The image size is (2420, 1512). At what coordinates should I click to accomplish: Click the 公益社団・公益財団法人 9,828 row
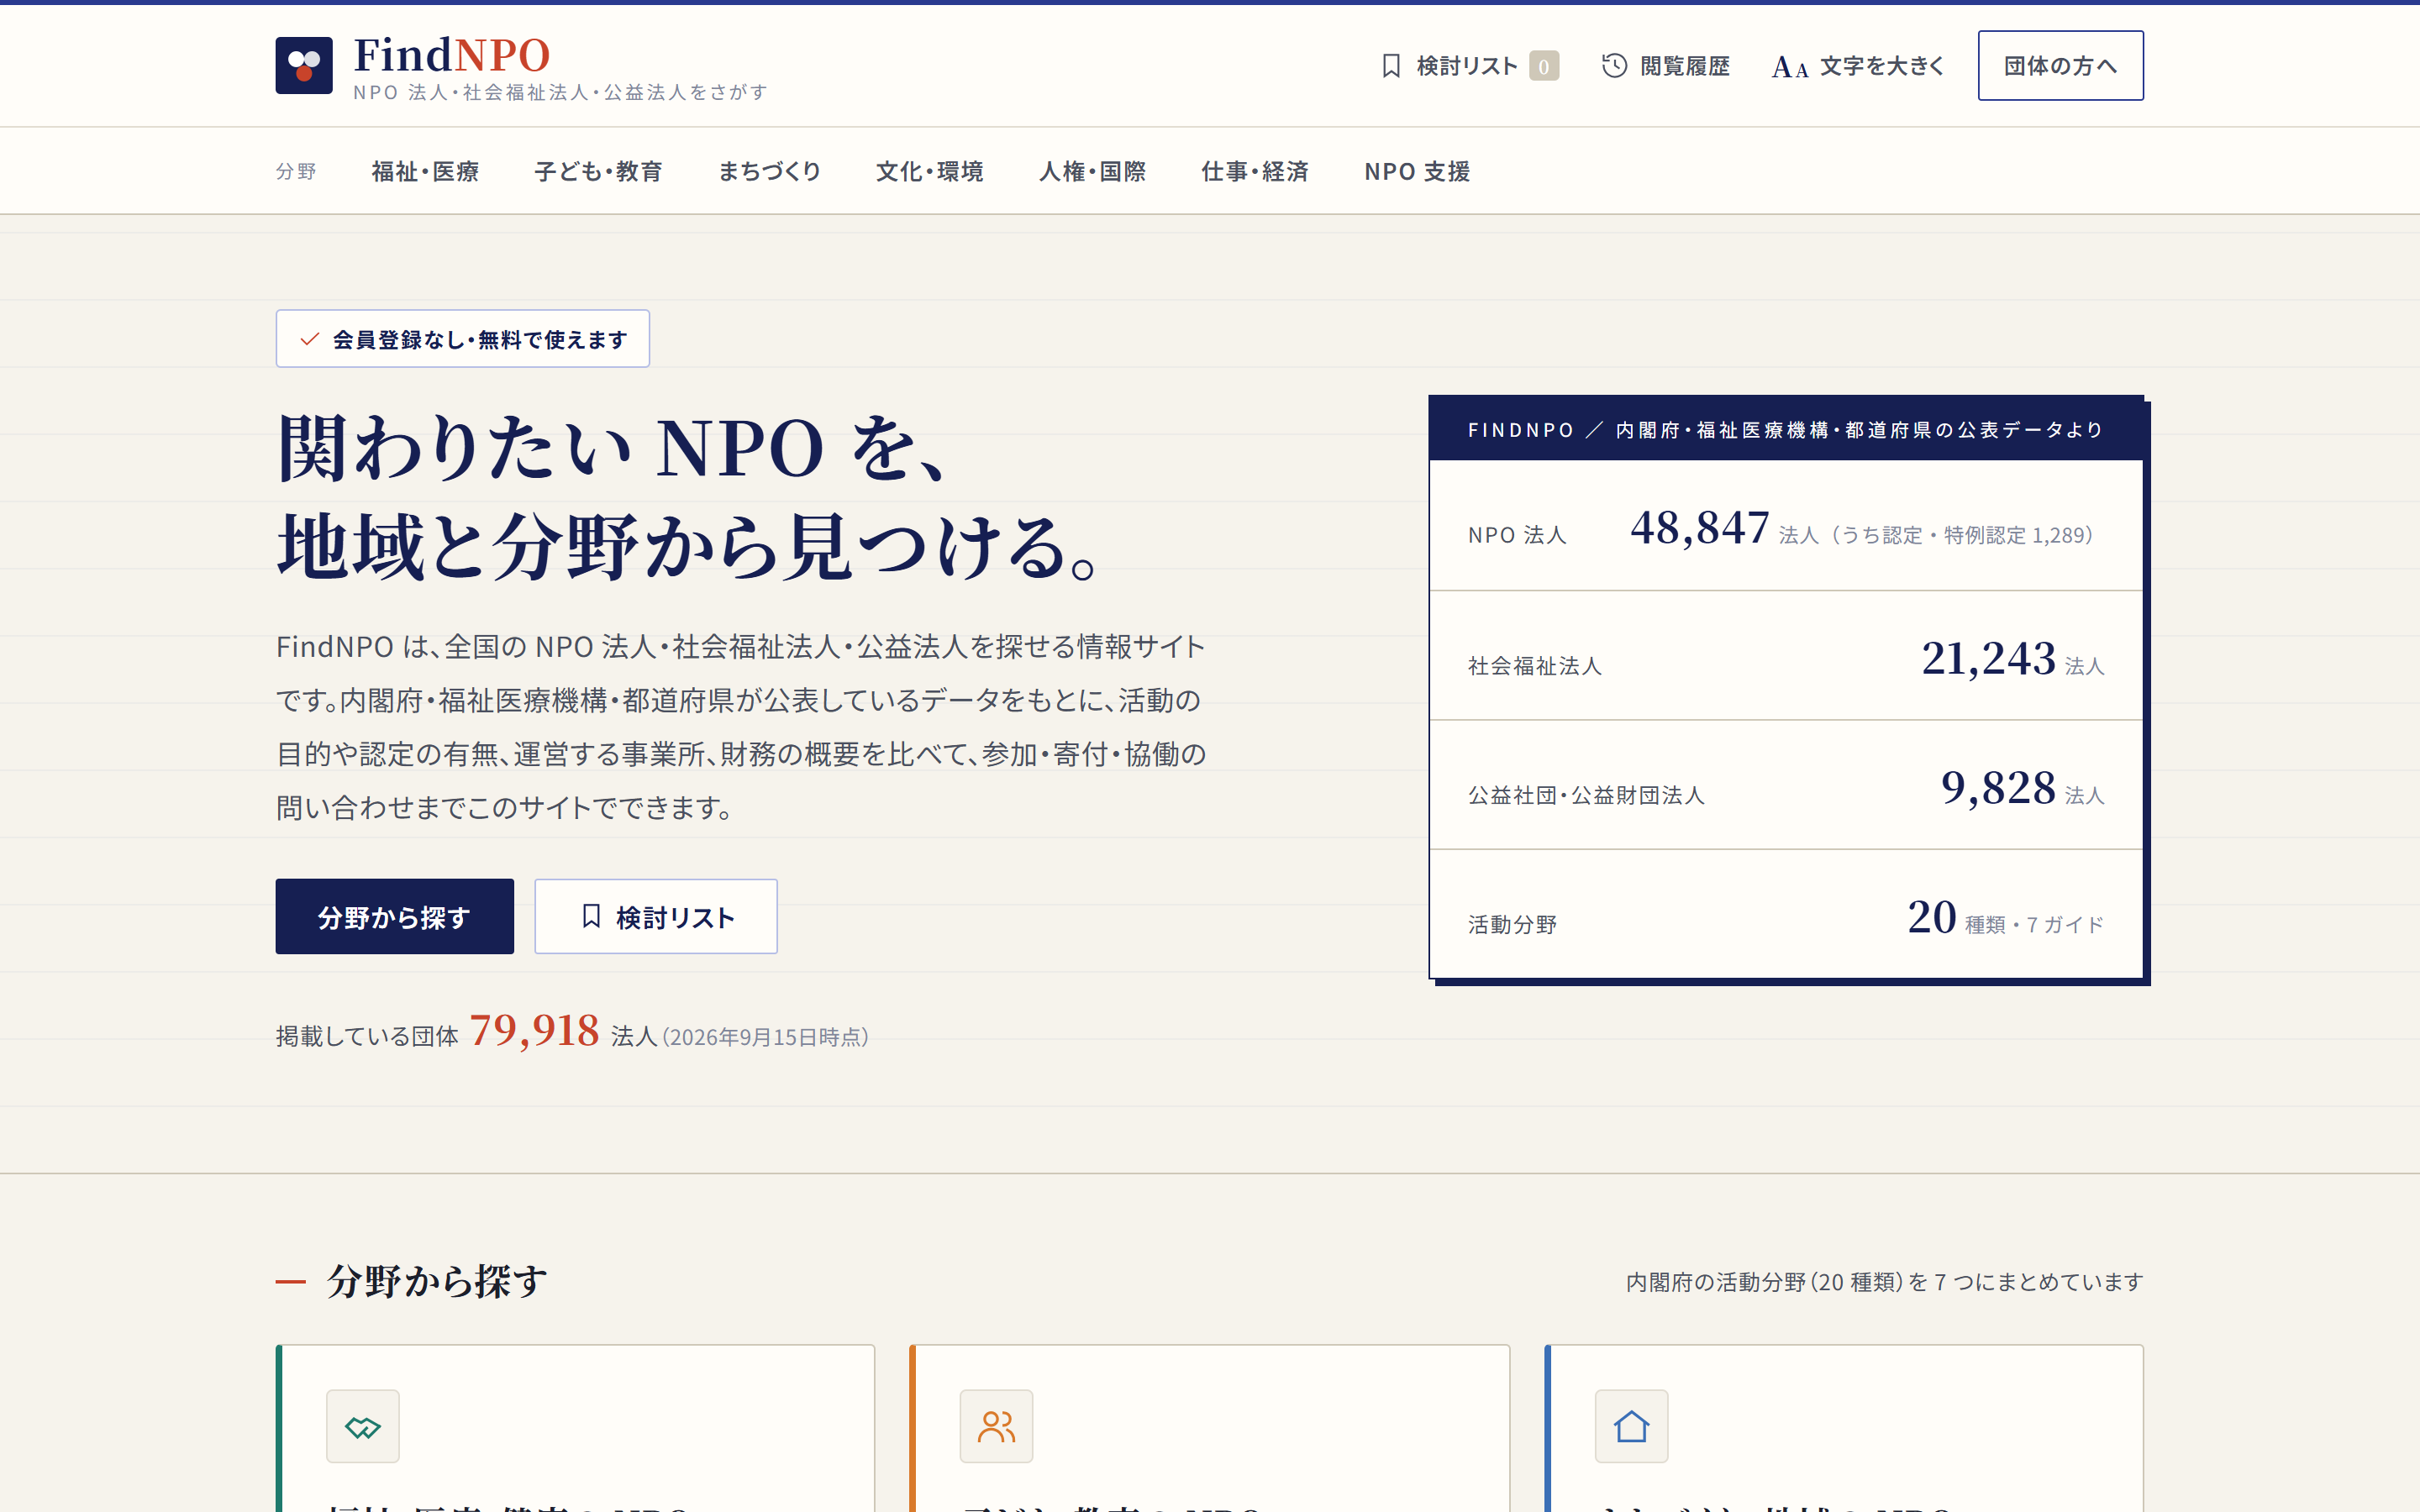pos(1786,785)
